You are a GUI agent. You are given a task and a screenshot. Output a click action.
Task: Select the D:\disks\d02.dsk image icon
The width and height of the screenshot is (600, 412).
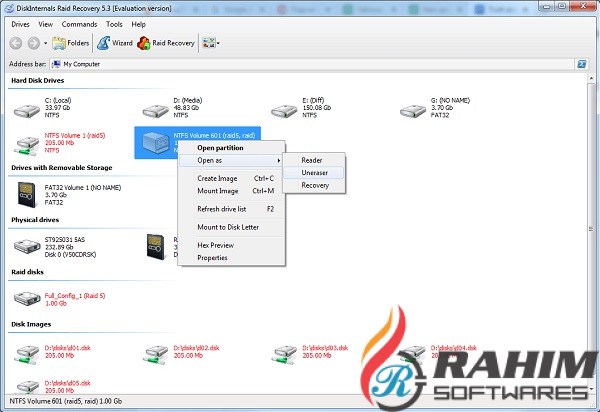pyautogui.click(x=155, y=354)
